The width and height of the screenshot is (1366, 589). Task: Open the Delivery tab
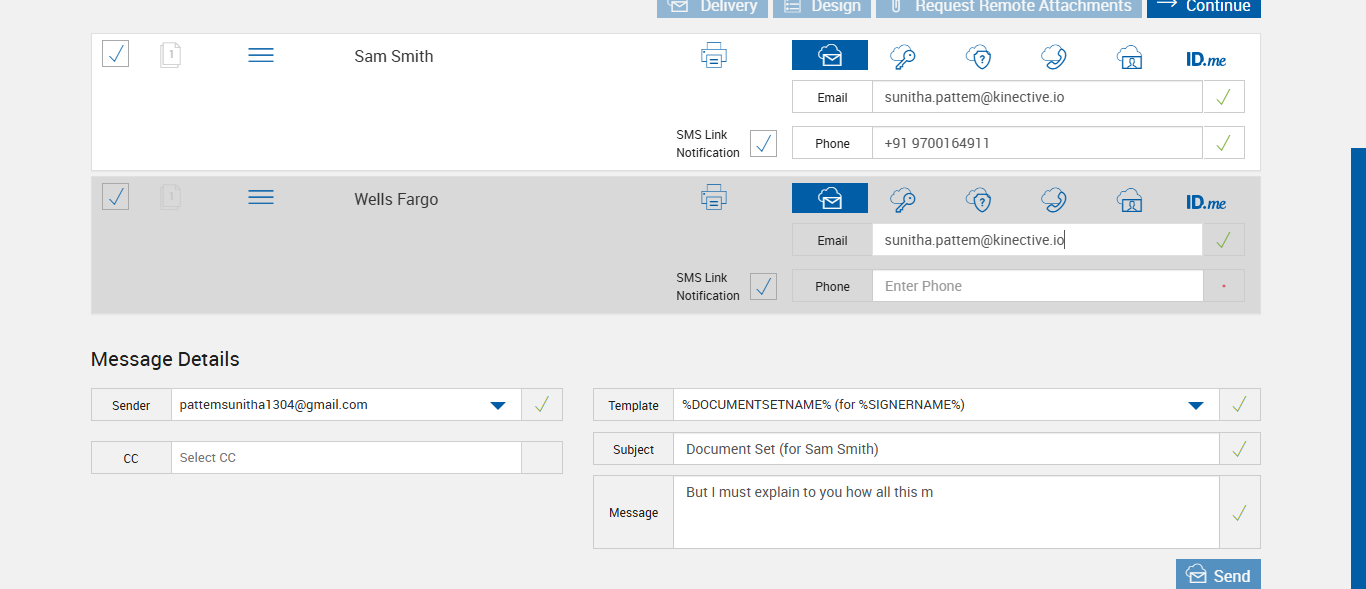coord(712,7)
